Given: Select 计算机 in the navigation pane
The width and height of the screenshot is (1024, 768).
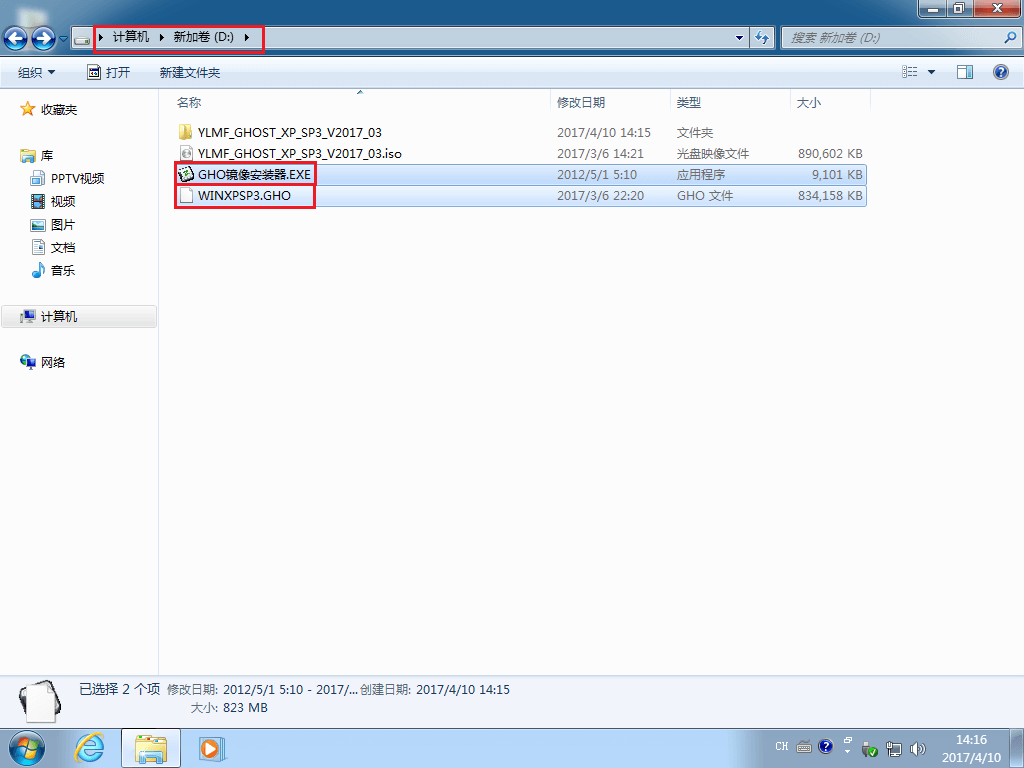Looking at the screenshot, I should (59, 316).
